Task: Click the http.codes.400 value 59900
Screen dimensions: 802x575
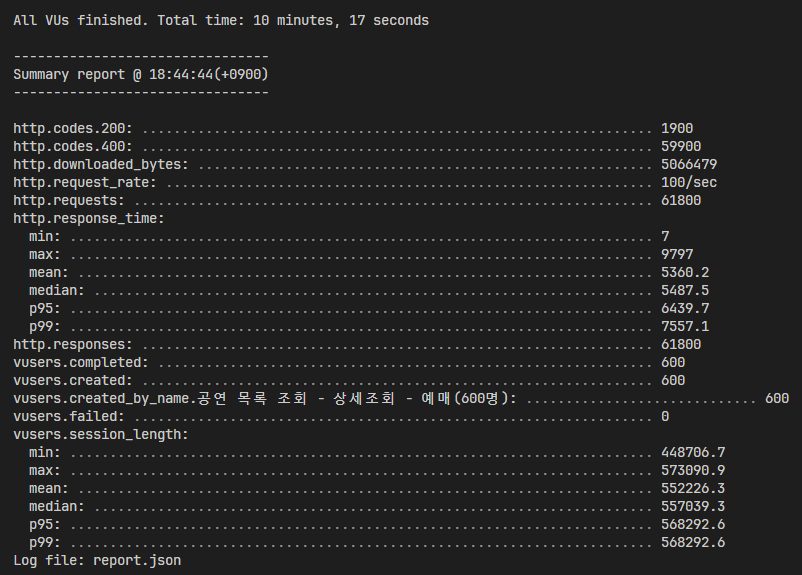Action: pyautogui.click(x=681, y=146)
